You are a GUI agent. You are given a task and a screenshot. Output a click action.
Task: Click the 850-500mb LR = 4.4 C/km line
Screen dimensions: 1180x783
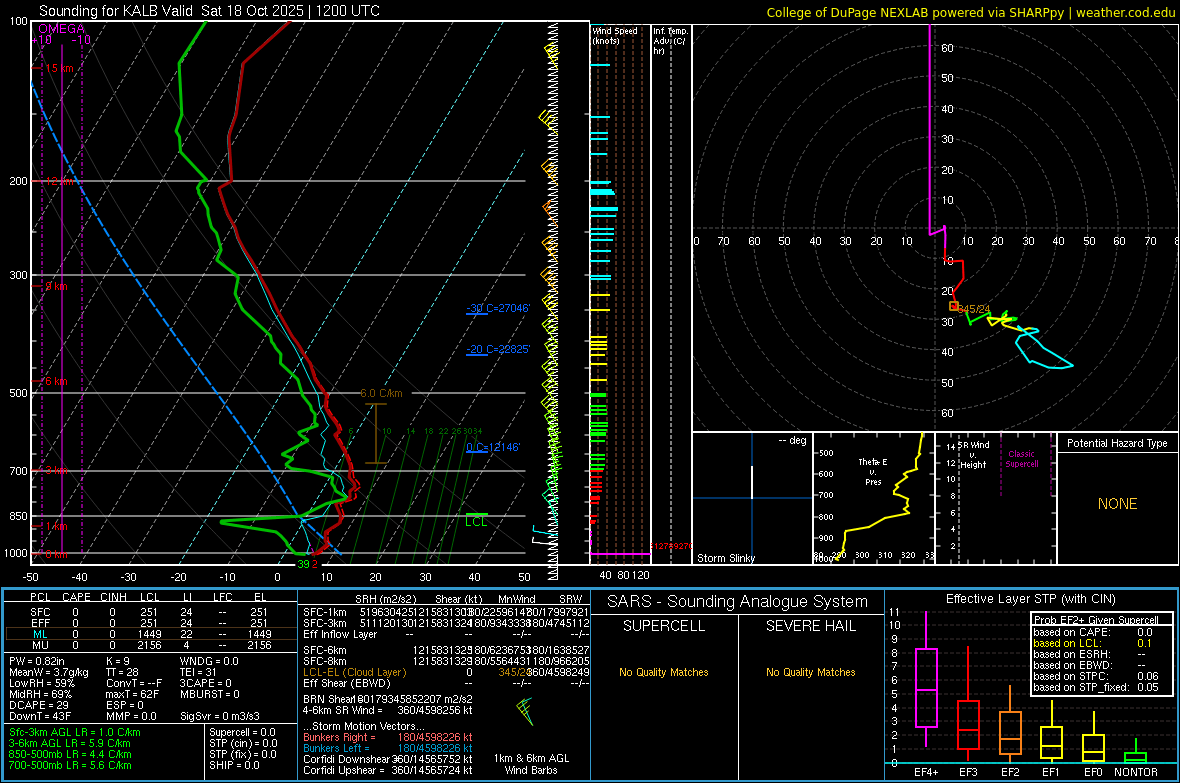70,754
